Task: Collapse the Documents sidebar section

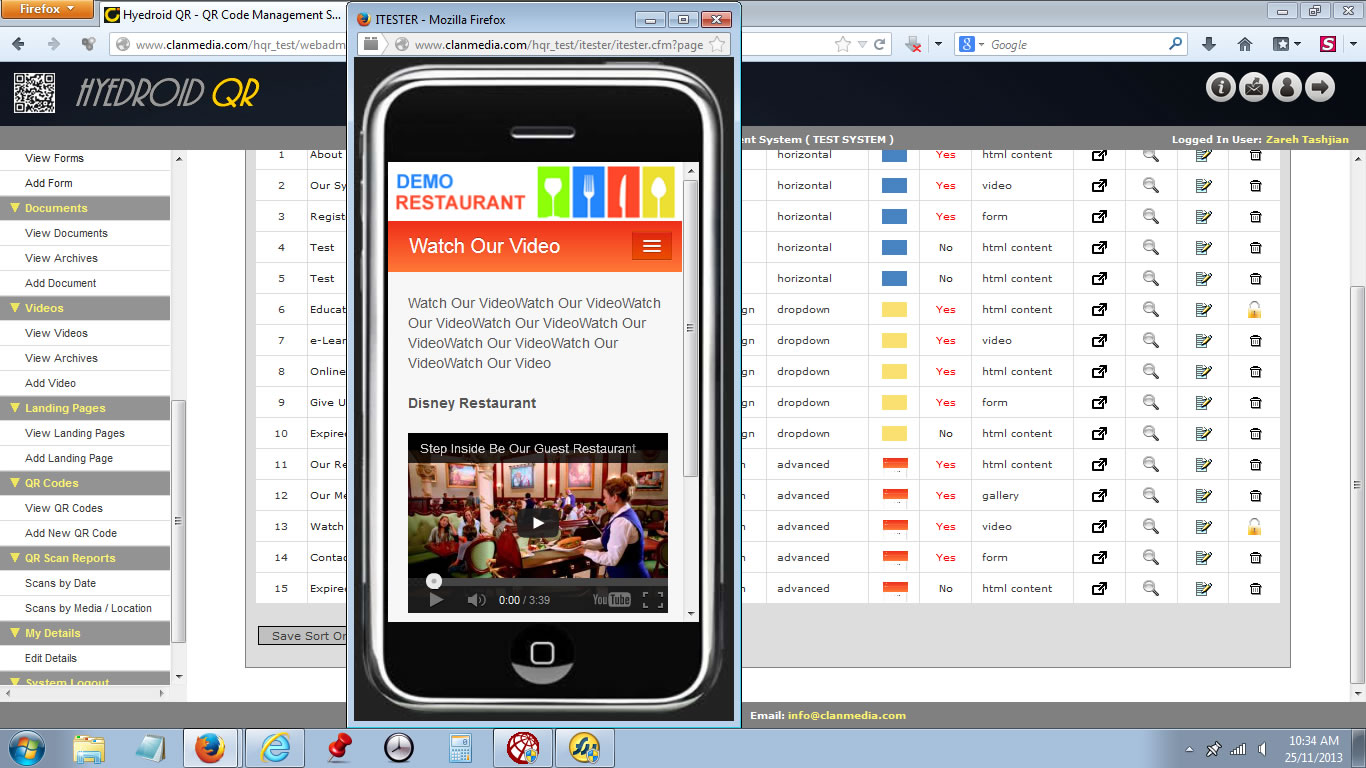Action: point(15,208)
